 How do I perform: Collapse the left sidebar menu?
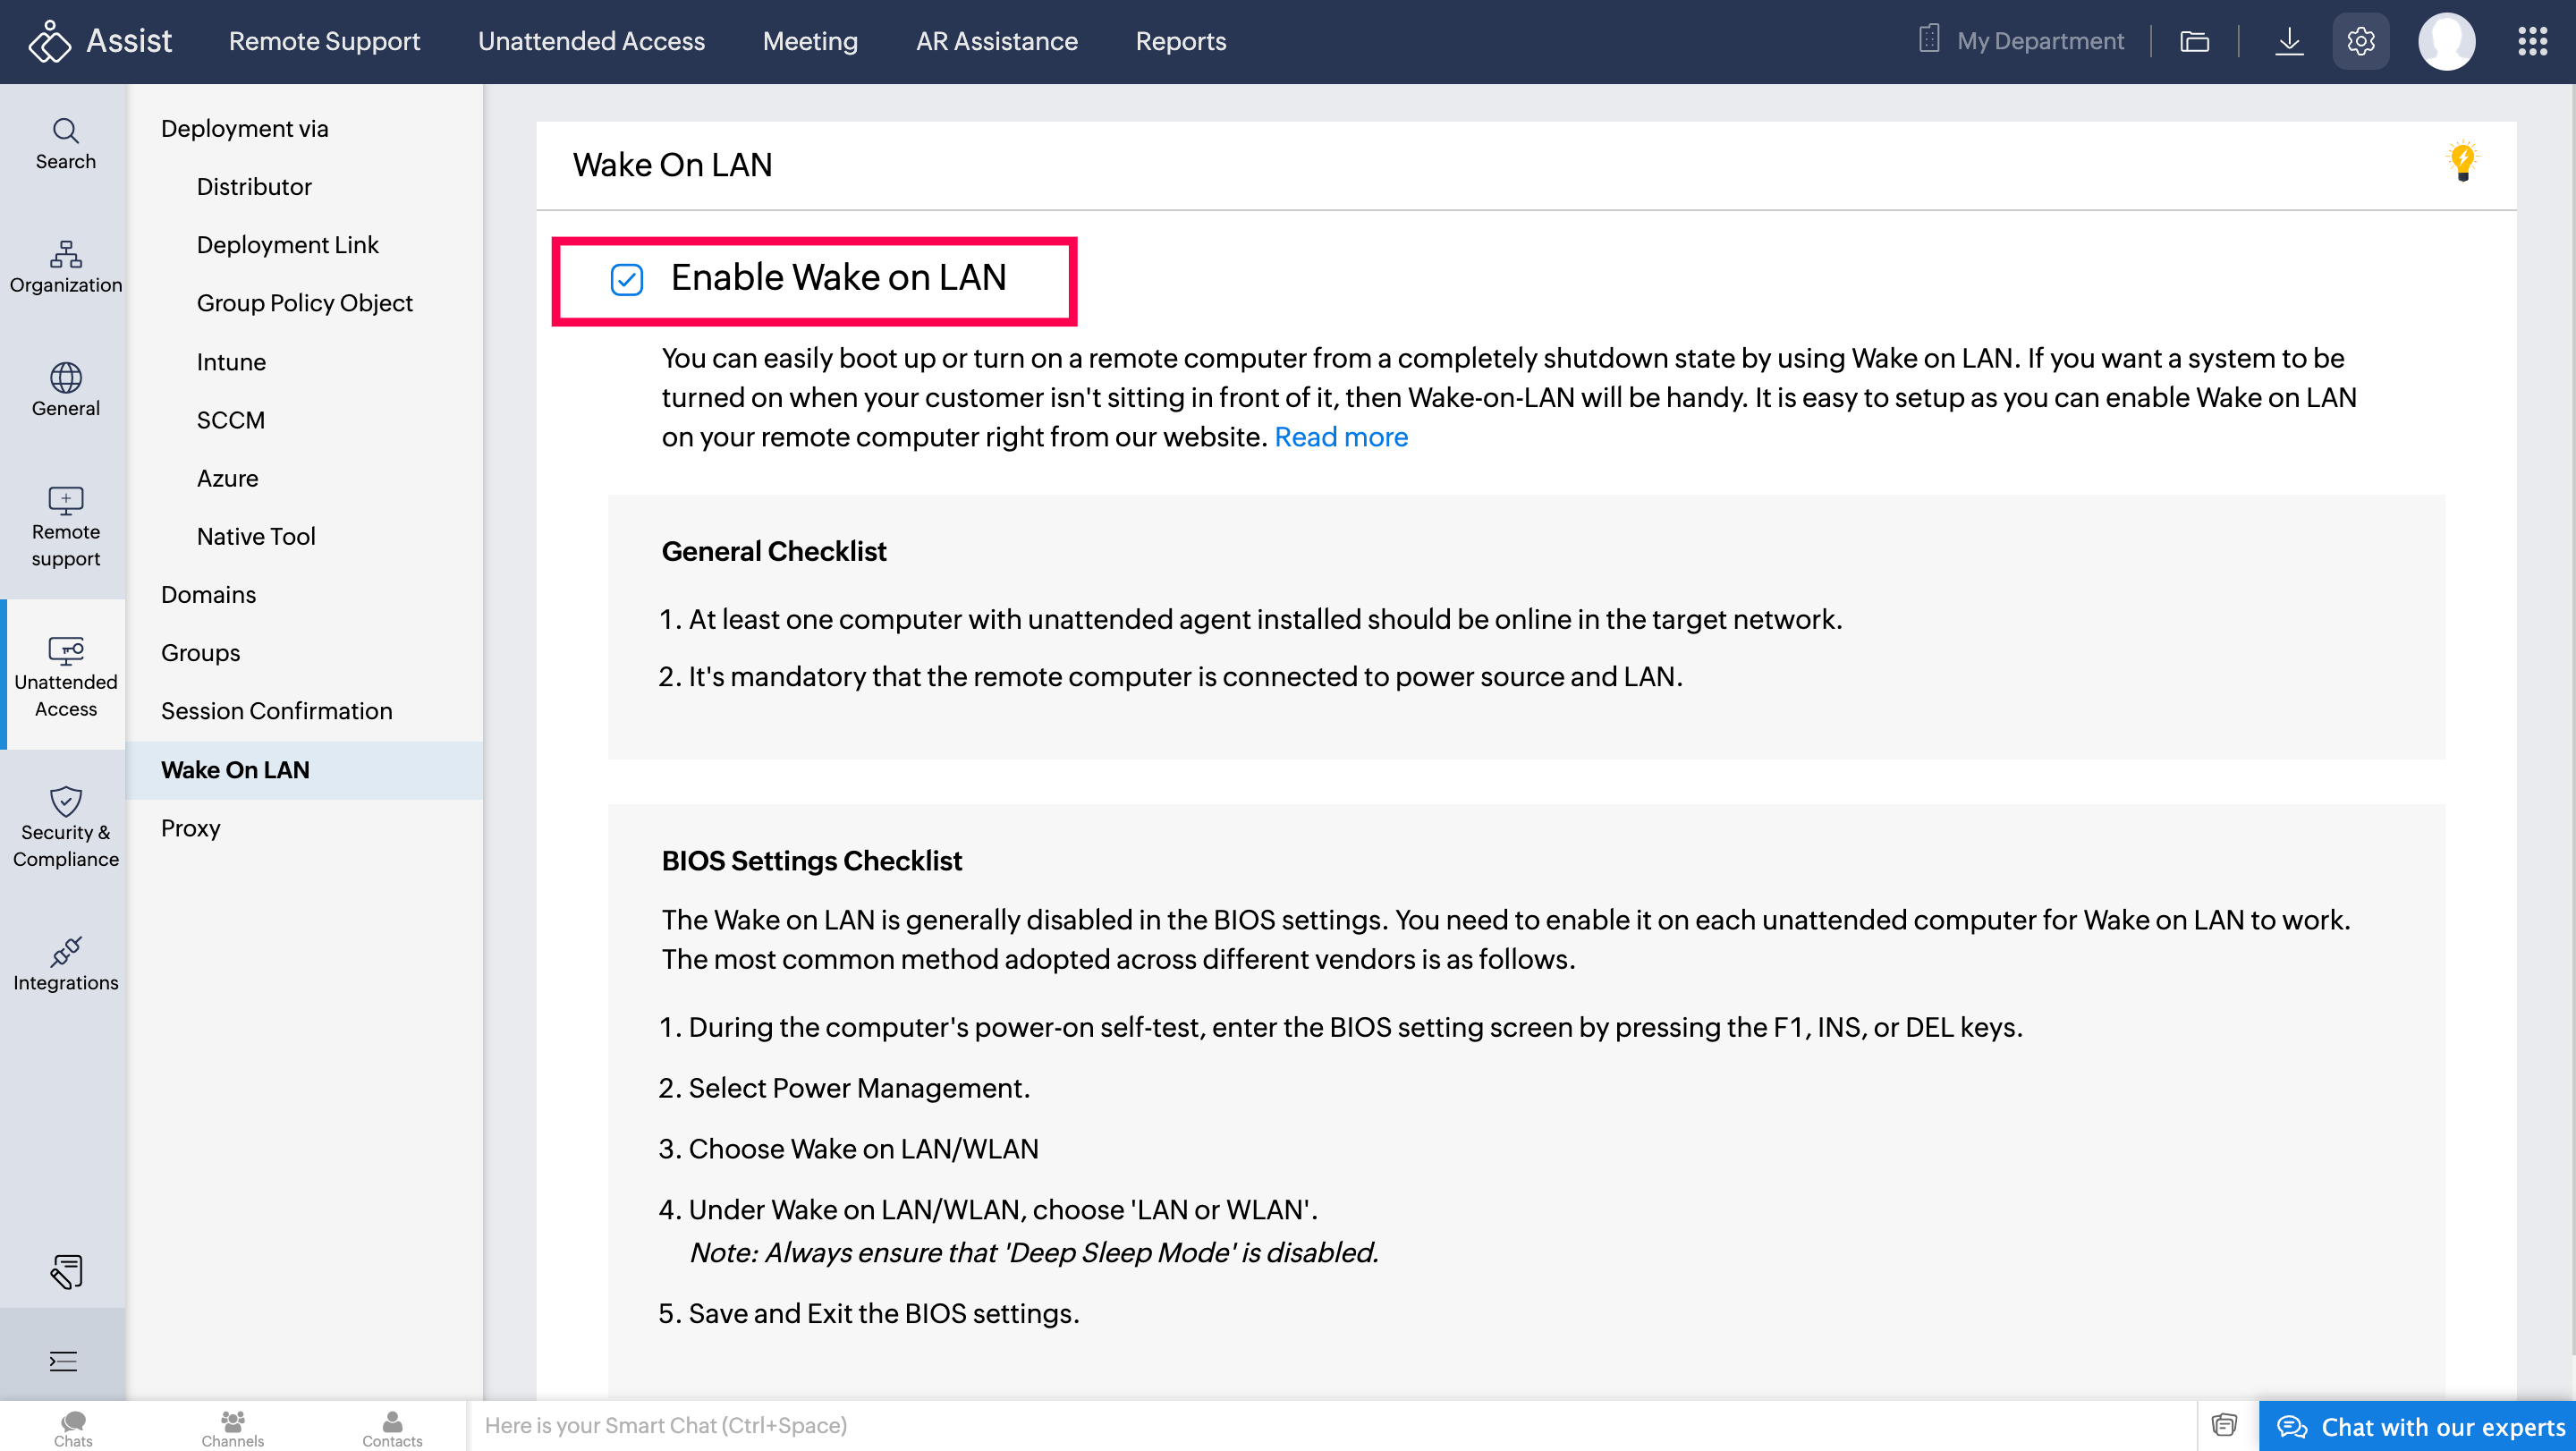[63, 1360]
